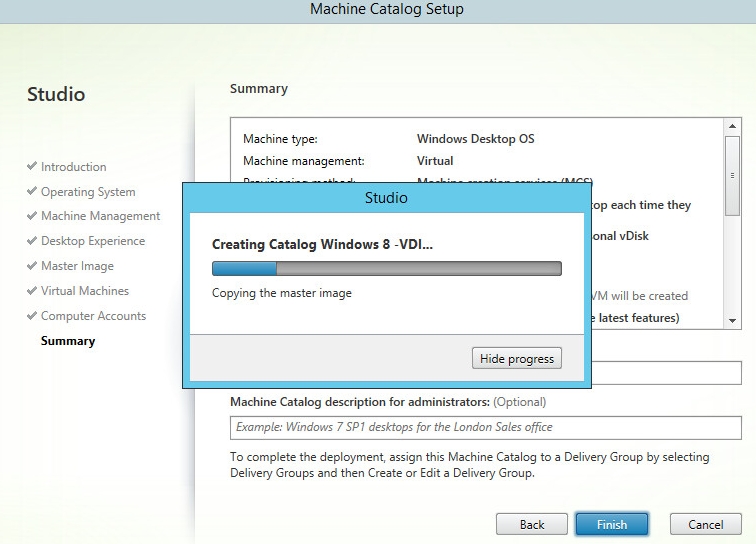Open the Computer Accounts wizard step

94,316
